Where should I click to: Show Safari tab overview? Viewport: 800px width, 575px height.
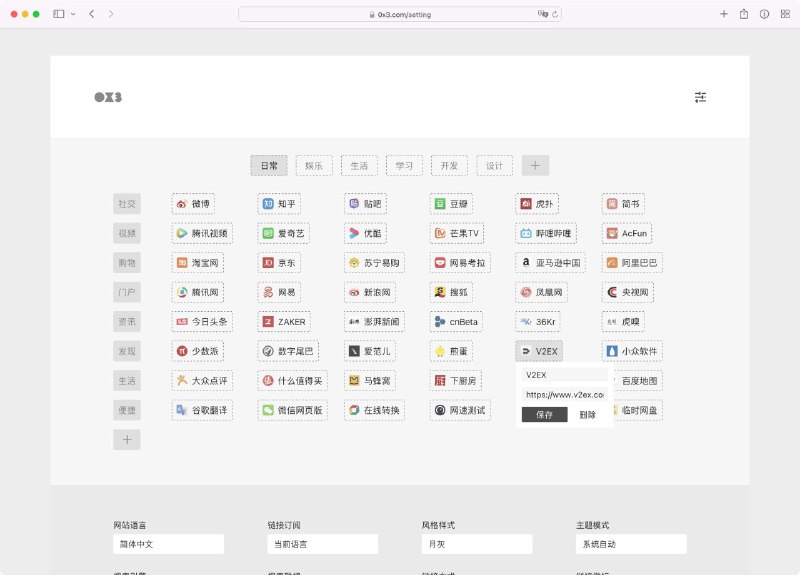(x=785, y=14)
